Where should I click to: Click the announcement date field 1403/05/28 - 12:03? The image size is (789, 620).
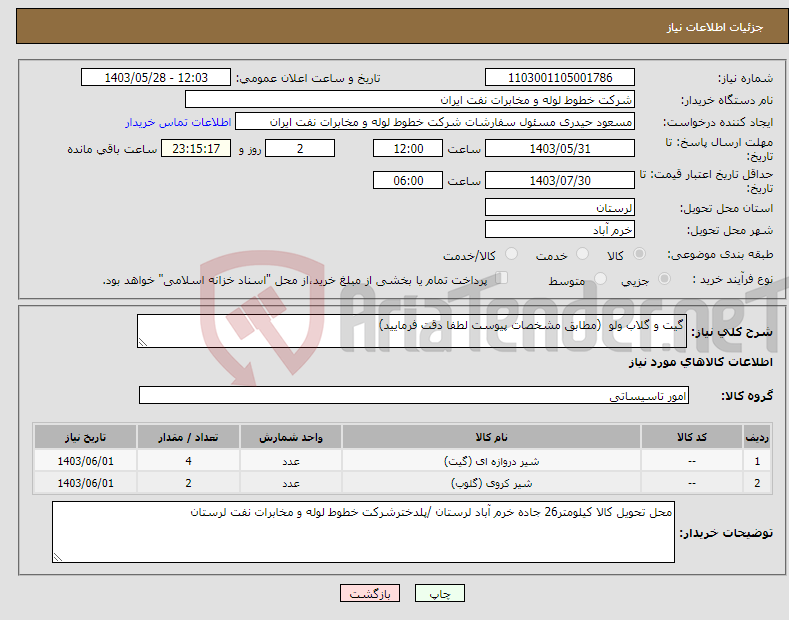click(156, 78)
